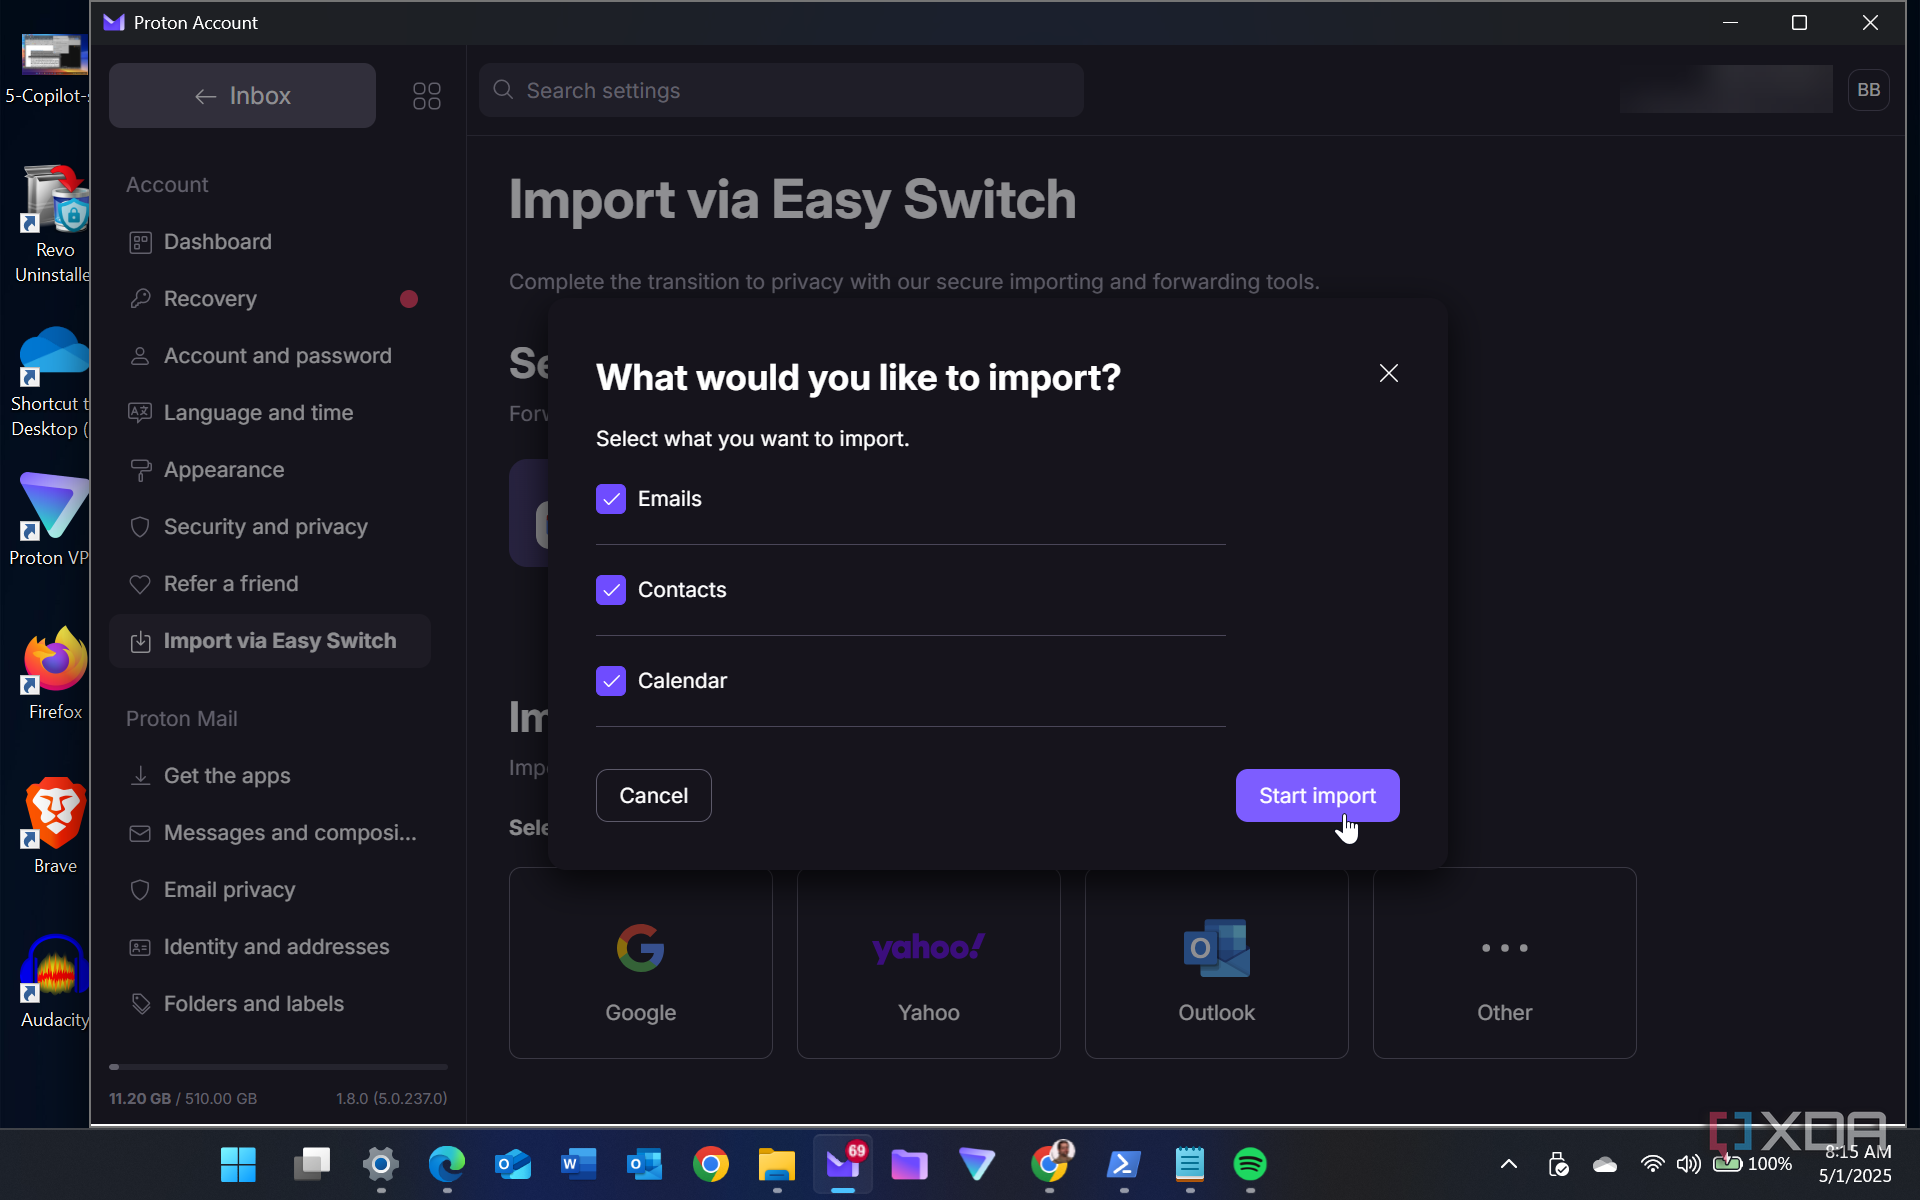
Task: Click the Folders and labels tag icon
Action: click(140, 1004)
